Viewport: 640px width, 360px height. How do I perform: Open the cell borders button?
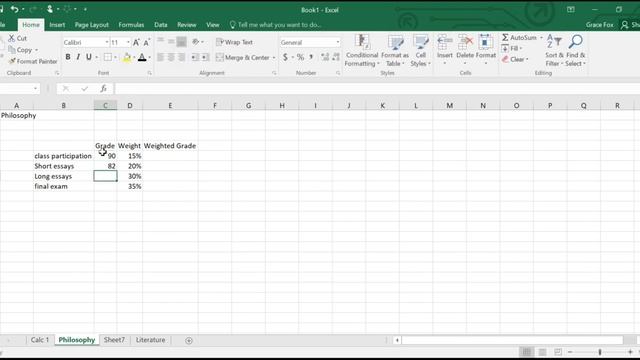tap(107, 57)
